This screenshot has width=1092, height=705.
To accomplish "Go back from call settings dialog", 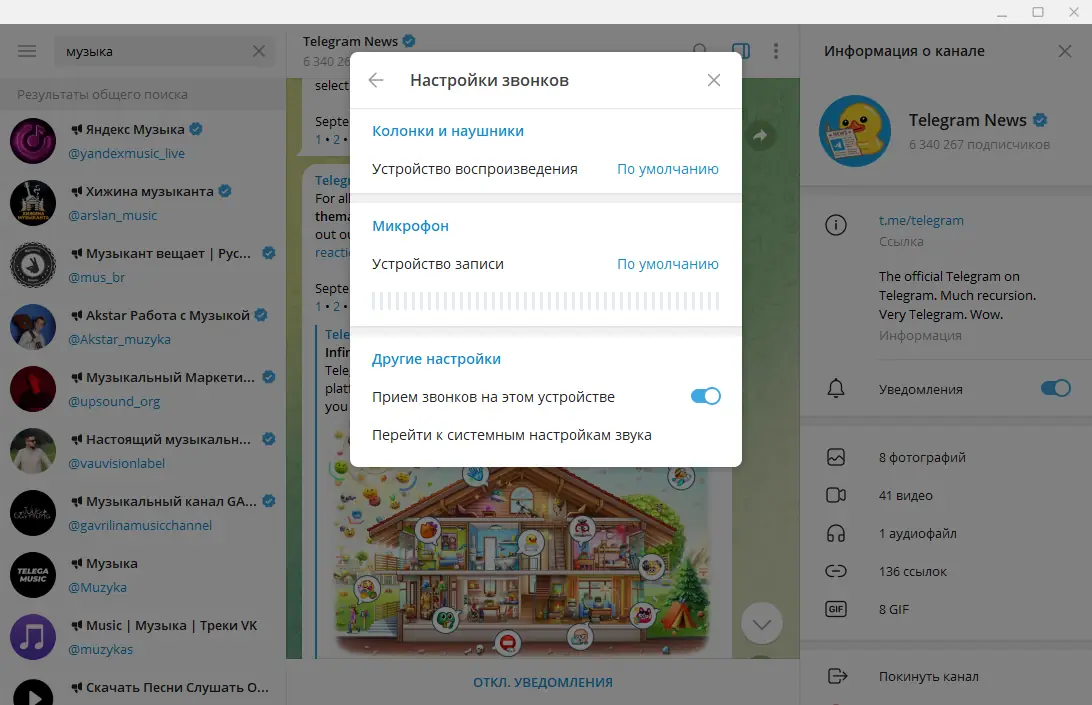I will pos(376,80).
